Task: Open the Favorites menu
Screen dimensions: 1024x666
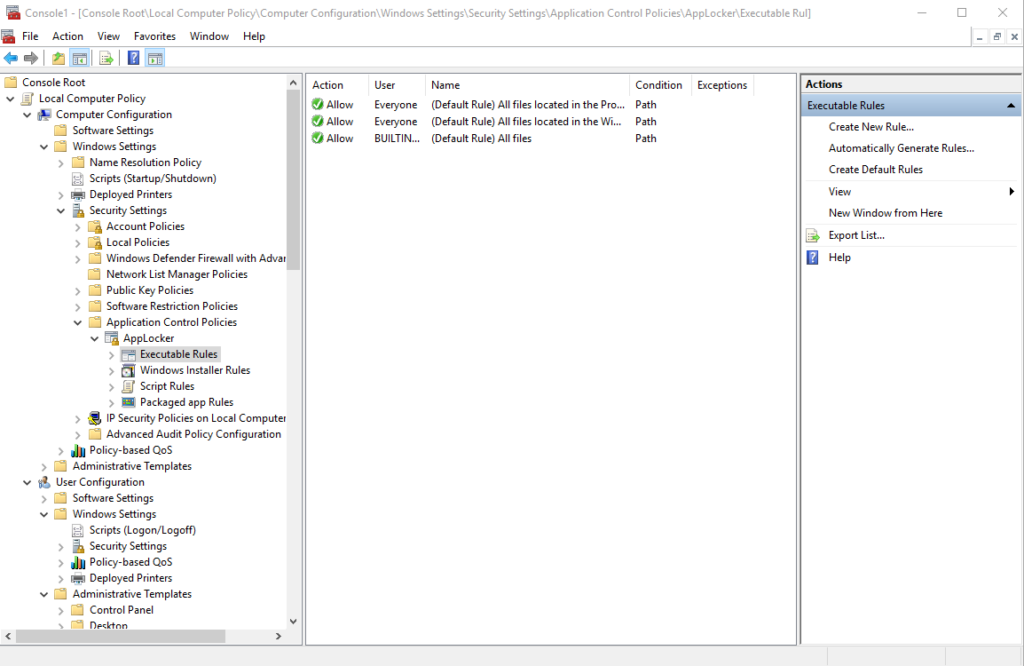Action: click(x=155, y=37)
